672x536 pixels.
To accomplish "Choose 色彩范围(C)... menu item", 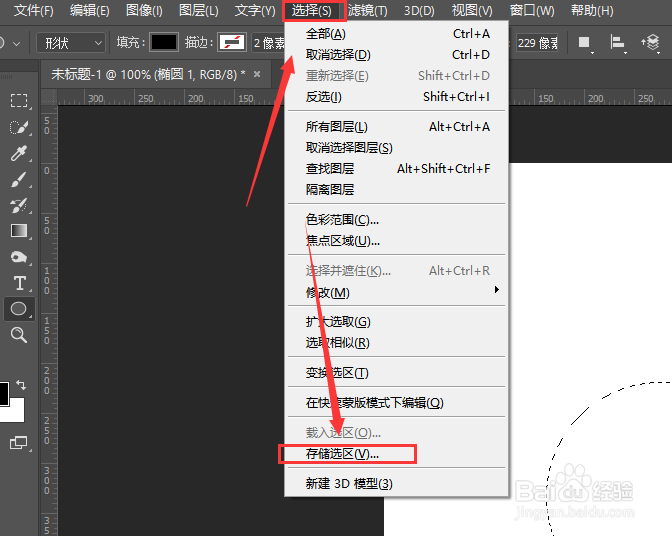I will pos(397,220).
